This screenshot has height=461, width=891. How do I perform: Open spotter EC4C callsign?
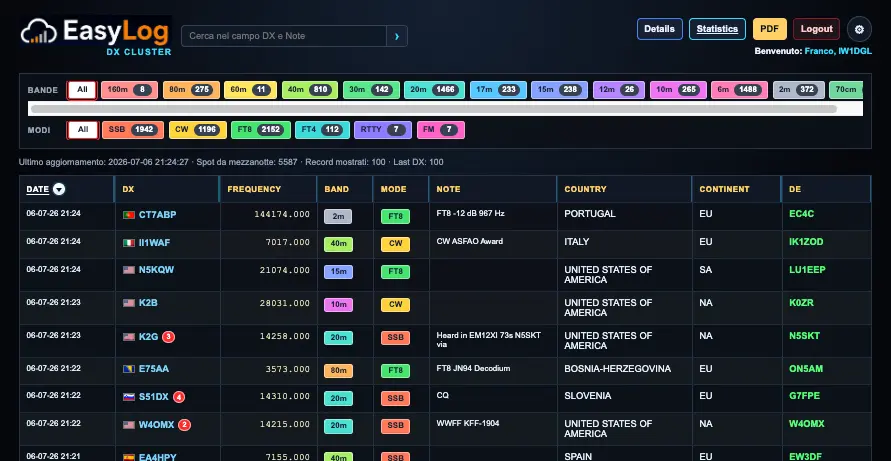click(x=802, y=214)
